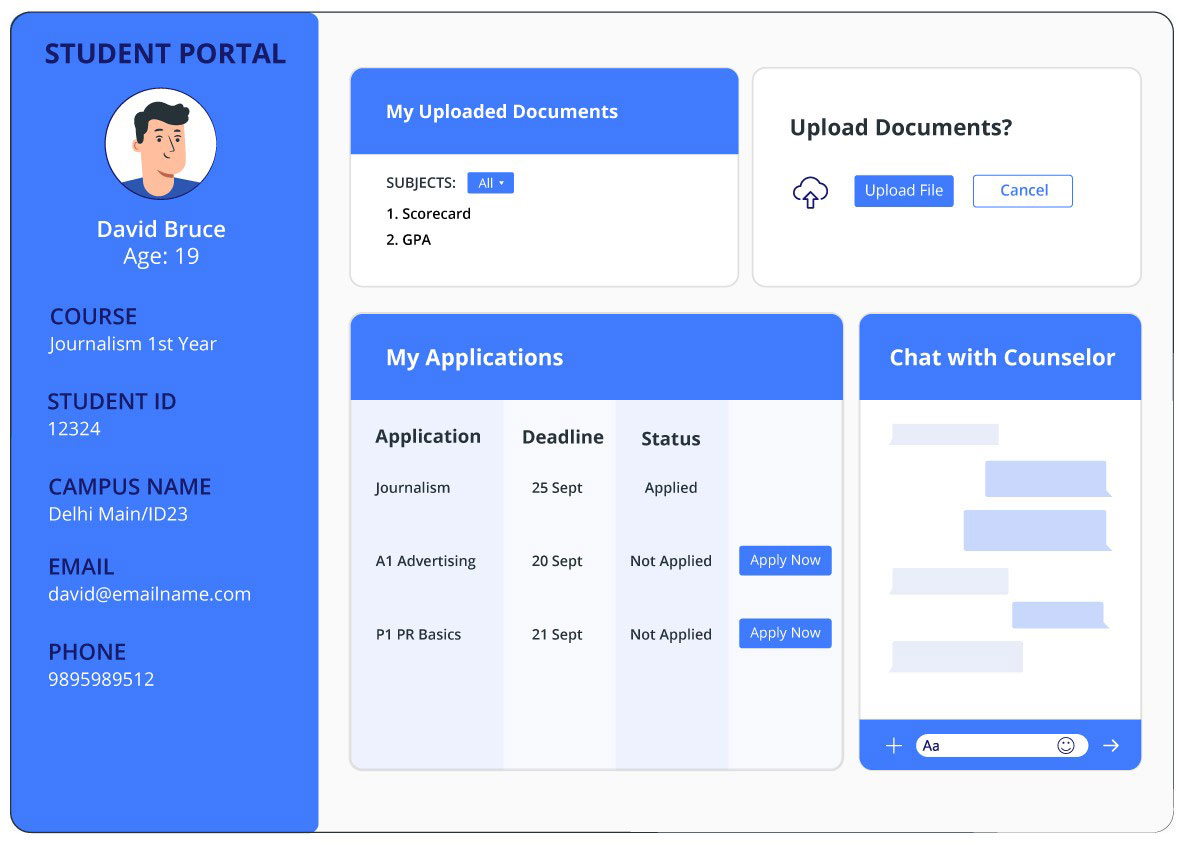This screenshot has width=1182, height=844.
Task: Click Not Applied status for P1 PR Basics
Action: [x=671, y=635]
